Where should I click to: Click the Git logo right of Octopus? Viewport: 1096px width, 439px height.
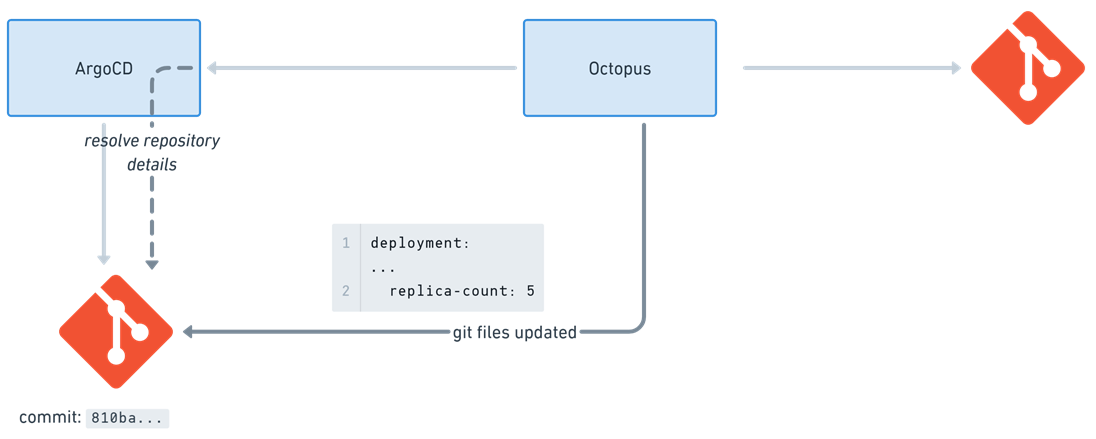coord(1028,68)
